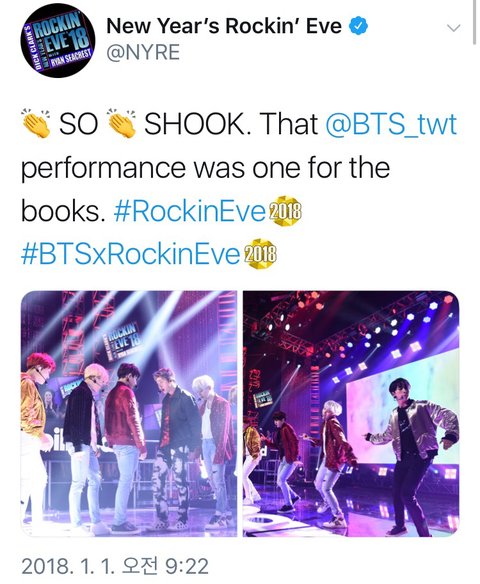Image resolution: width=480 pixels, height=584 pixels.
Task: Open the #BTSxRockinEve hashtag
Action: pyautogui.click(x=130, y=254)
